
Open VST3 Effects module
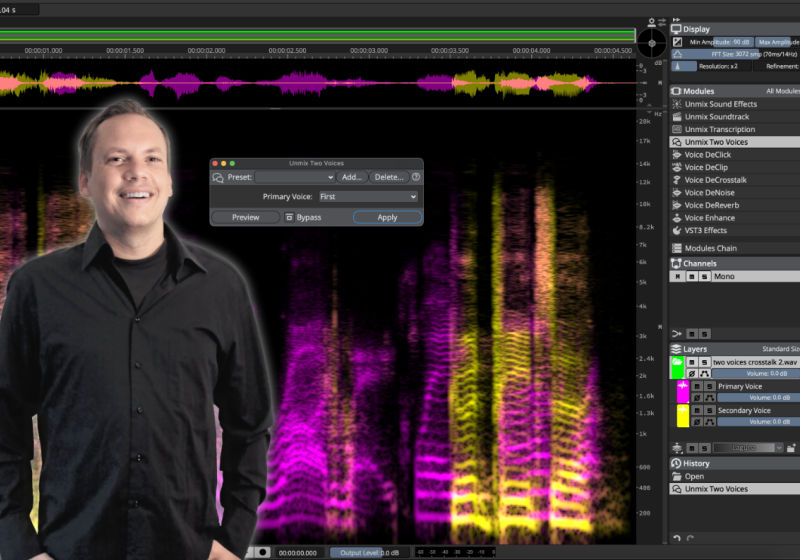click(735, 231)
